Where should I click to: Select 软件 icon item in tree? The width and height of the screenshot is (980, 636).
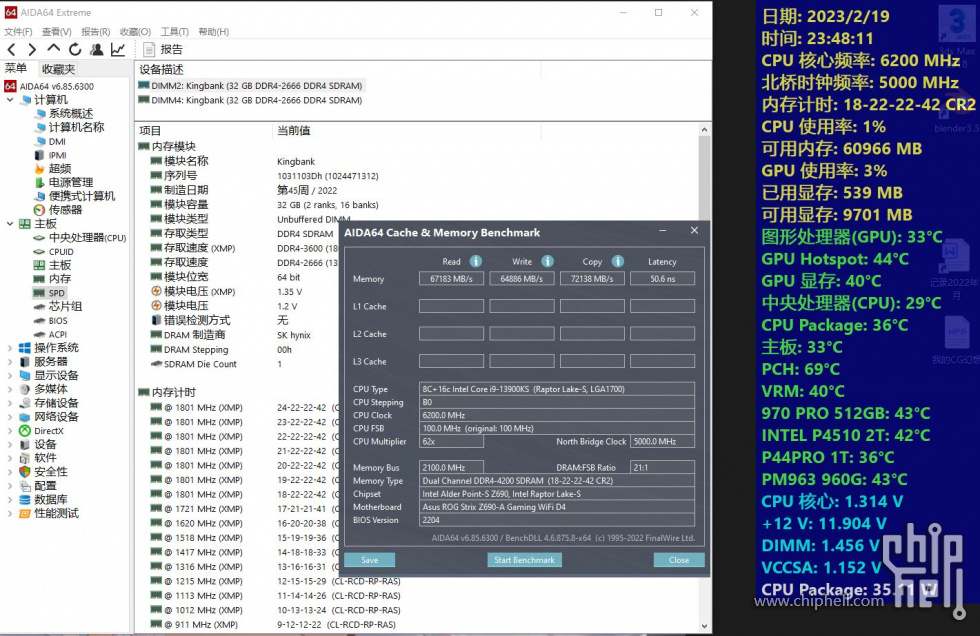[24, 458]
